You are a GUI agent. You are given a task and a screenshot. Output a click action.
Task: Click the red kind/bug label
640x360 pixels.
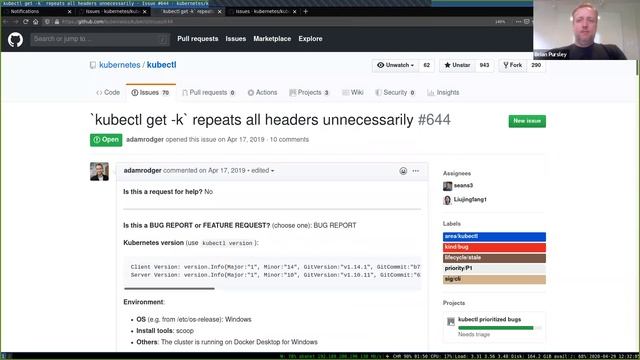pyautogui.click(x=494, y=247)
